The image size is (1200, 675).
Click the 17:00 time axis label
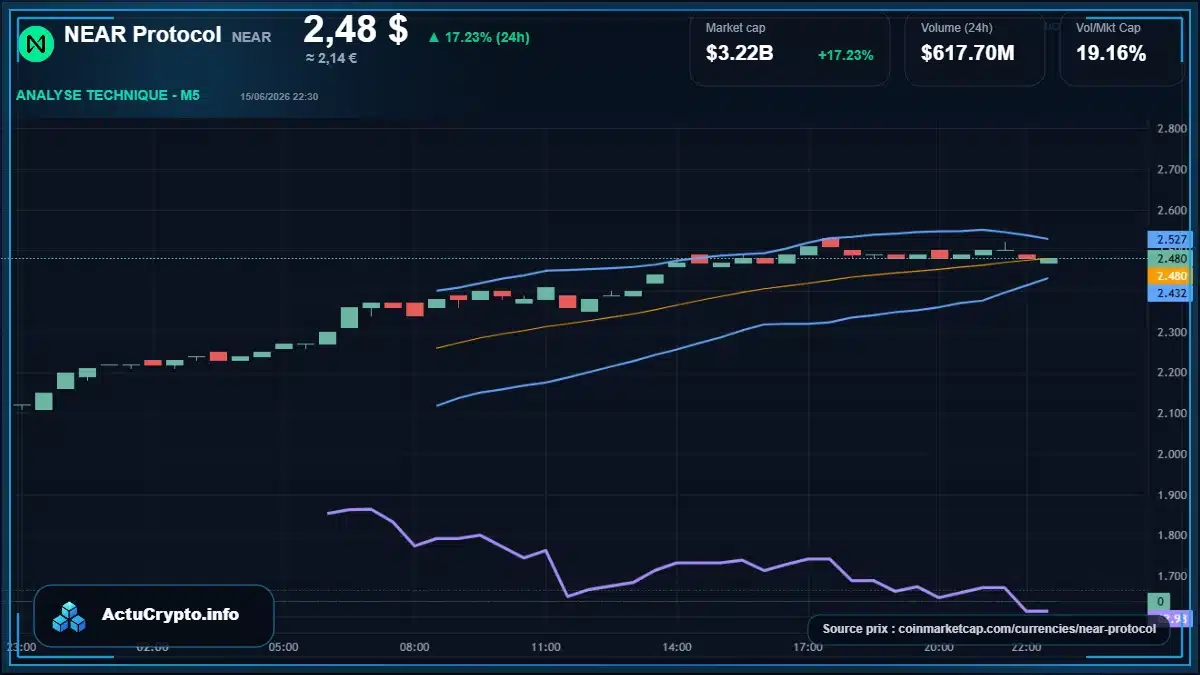[x=807, y=647]
